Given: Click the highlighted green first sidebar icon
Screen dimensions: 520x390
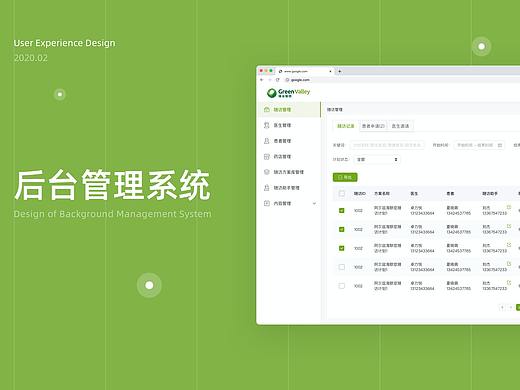Looking at the screenshot, I should 267,109.
